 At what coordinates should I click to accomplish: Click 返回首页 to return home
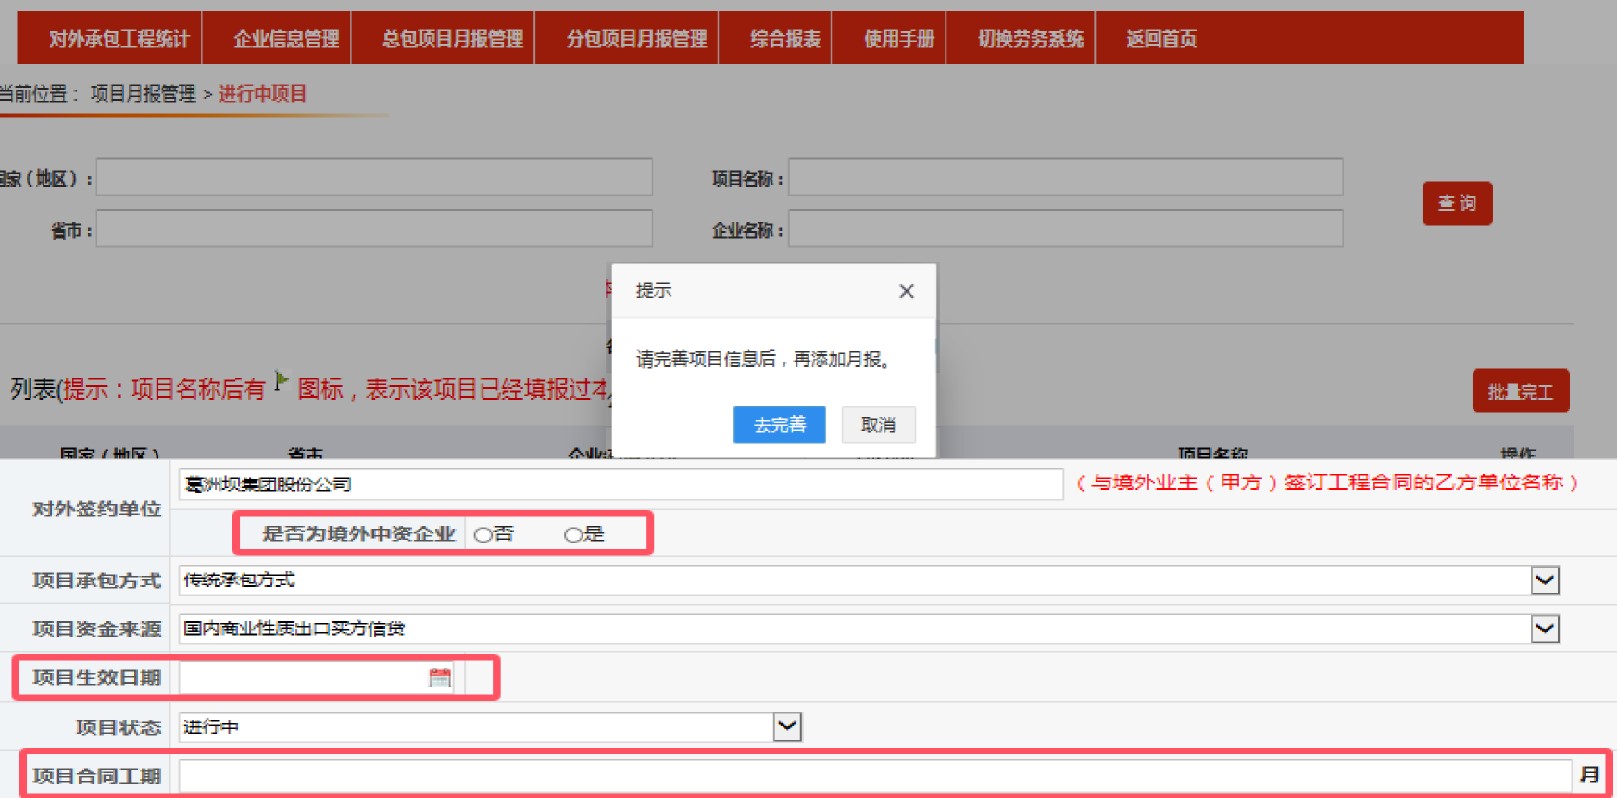click(x=1161, y=39)
